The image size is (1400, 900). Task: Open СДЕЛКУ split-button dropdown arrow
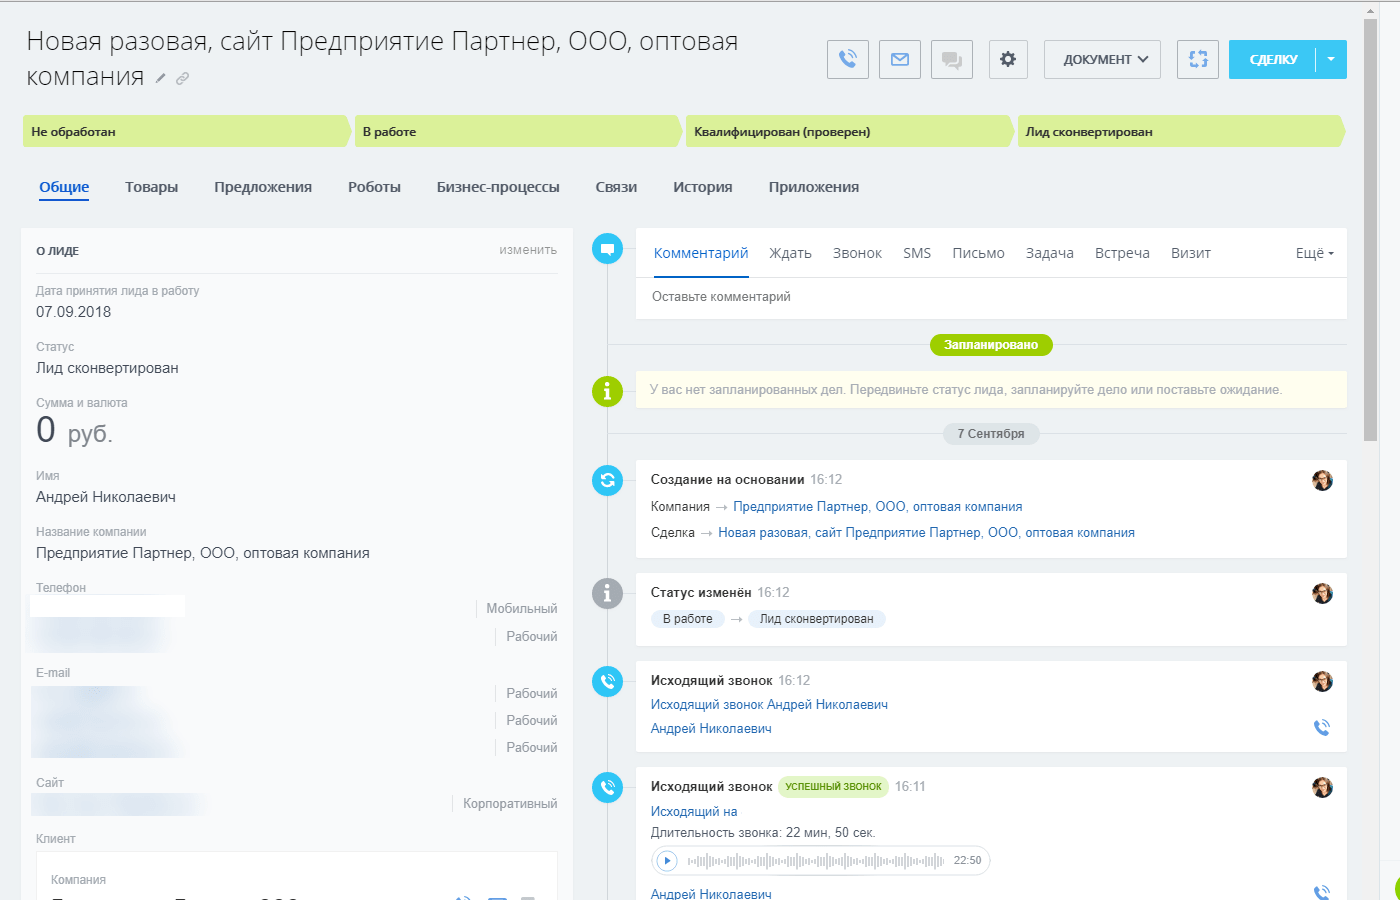(1331, 59)
